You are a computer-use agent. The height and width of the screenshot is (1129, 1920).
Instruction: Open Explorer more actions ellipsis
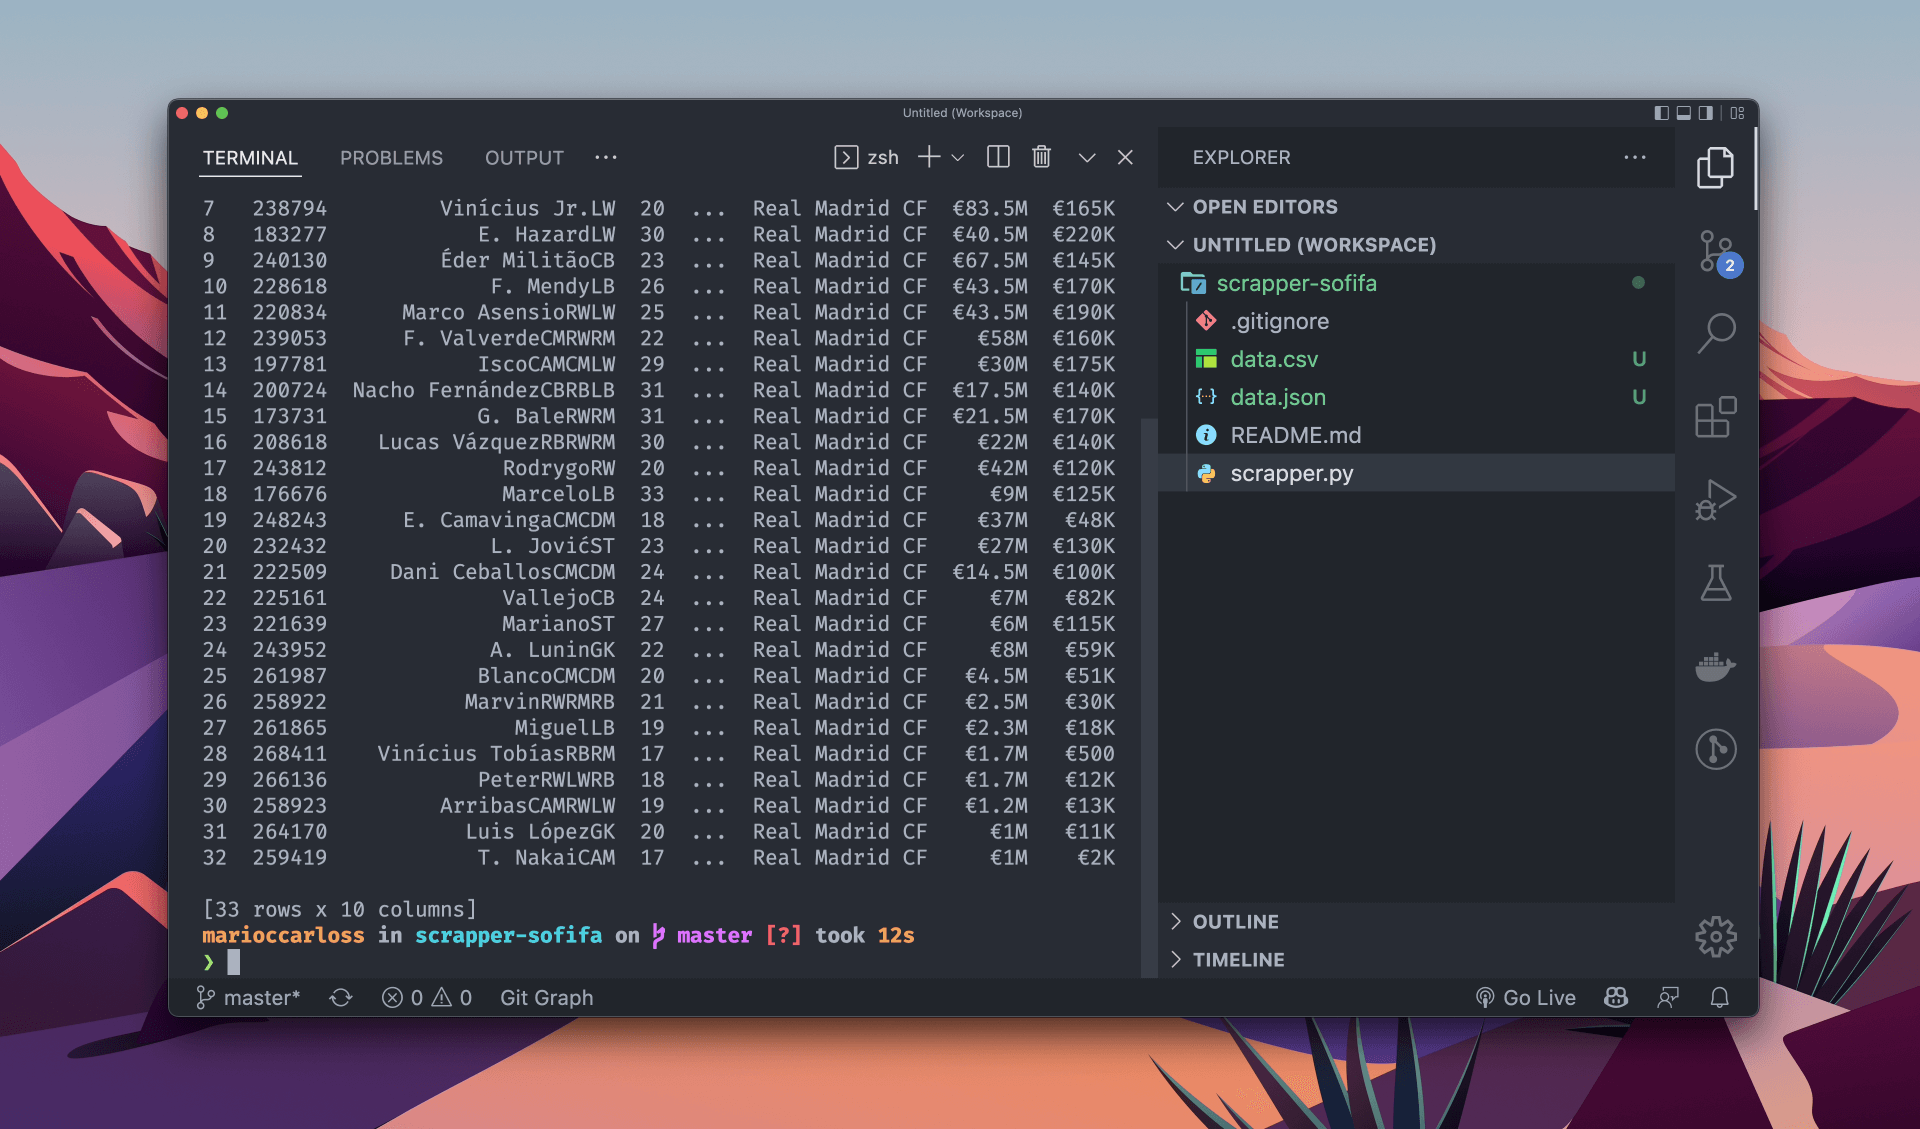tap(1635, 157)
